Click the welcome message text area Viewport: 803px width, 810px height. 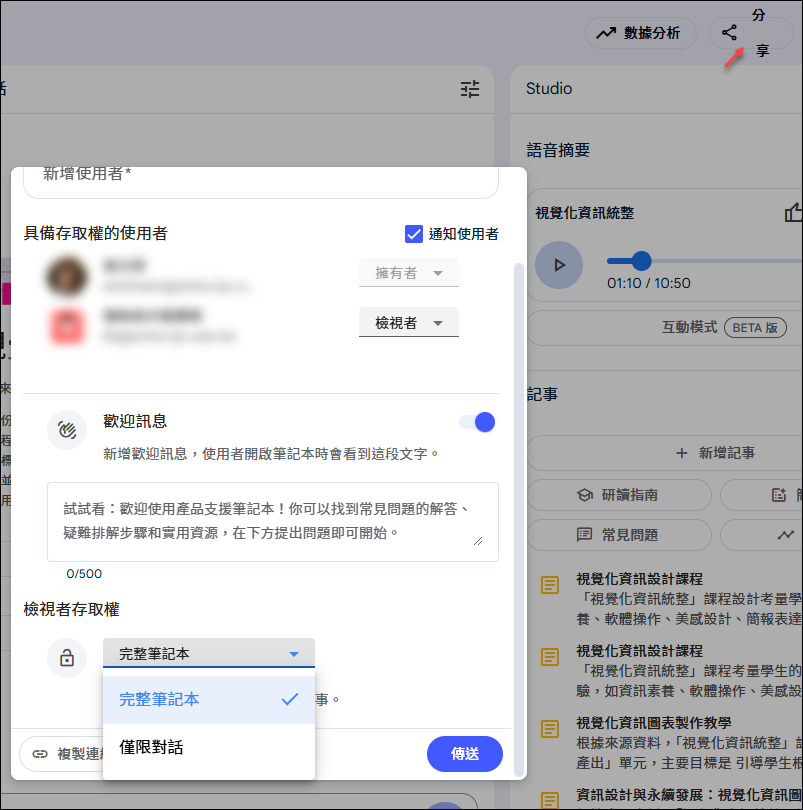pyautogui.click(x=273, y=521)
